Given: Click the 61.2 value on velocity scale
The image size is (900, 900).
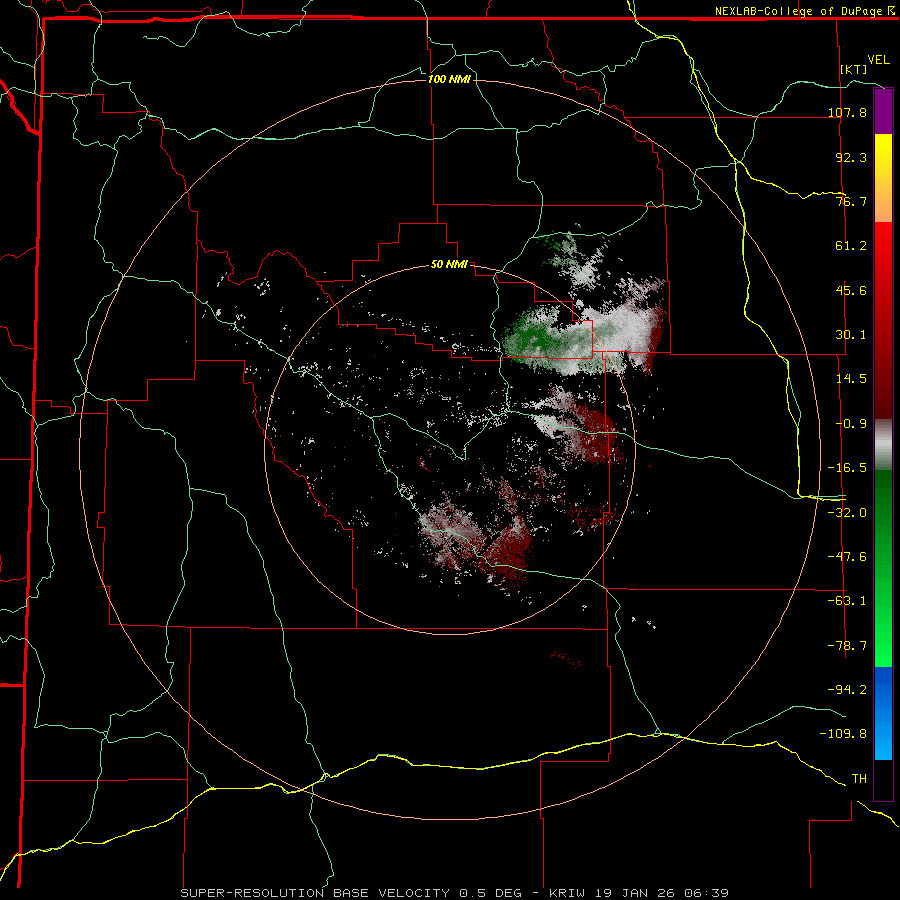Looking at the screenshot, I should pyautogui.click(x=851, y=246).
